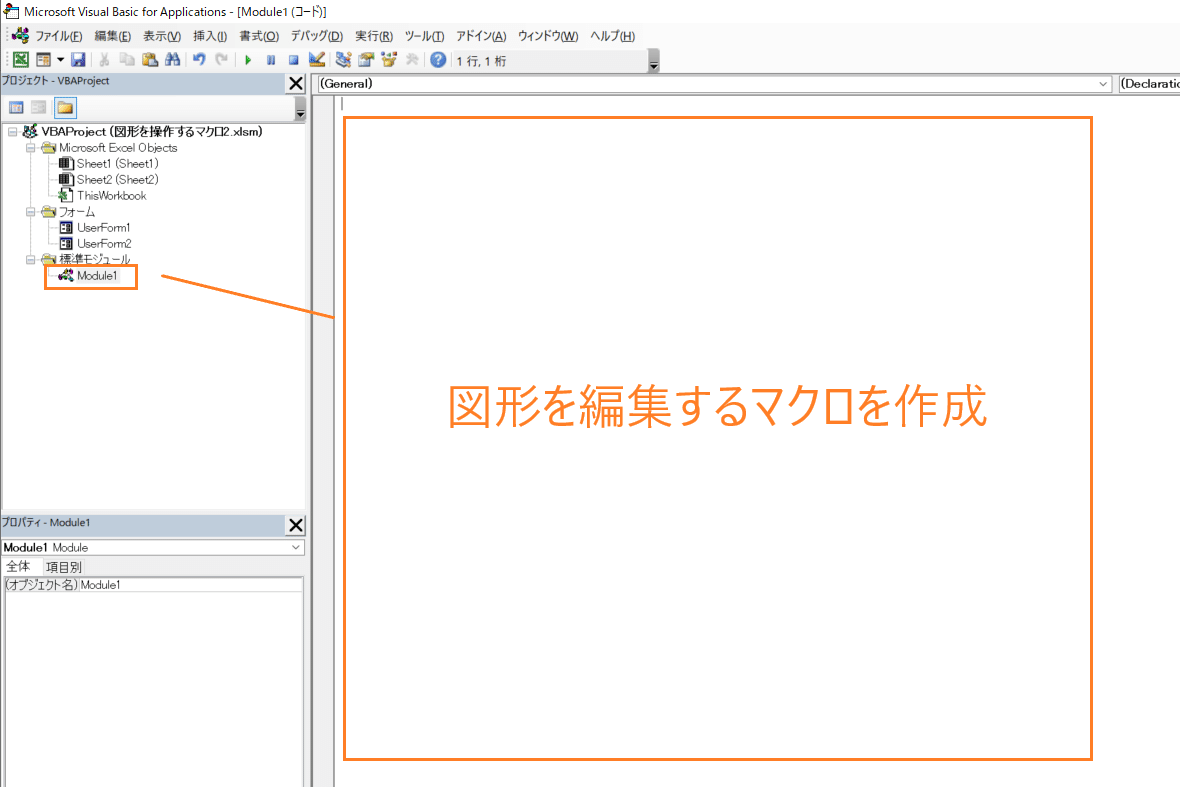The height and width of the screenshot is (787, 1180).
Task: Toggle Design Mode in the toolbar
Action: click(318, 59)
